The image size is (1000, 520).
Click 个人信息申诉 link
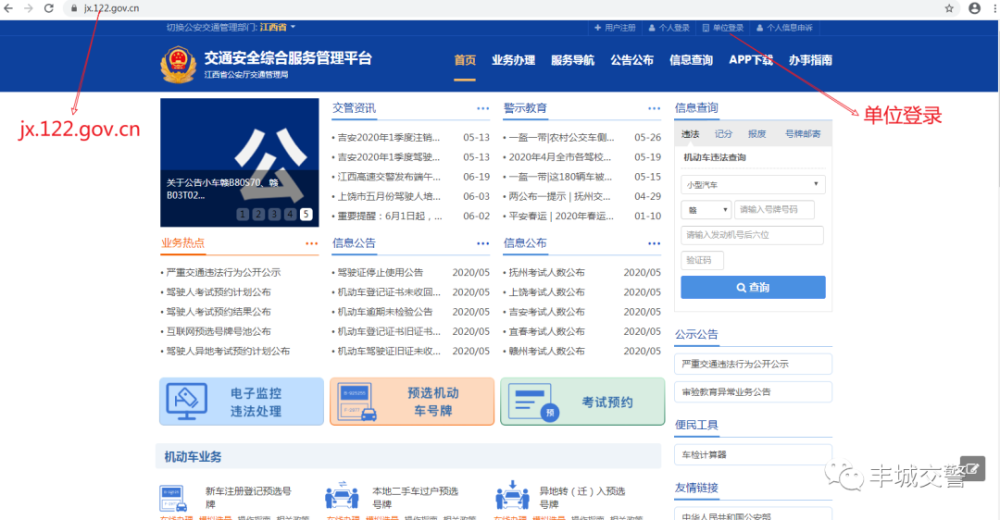784,28
